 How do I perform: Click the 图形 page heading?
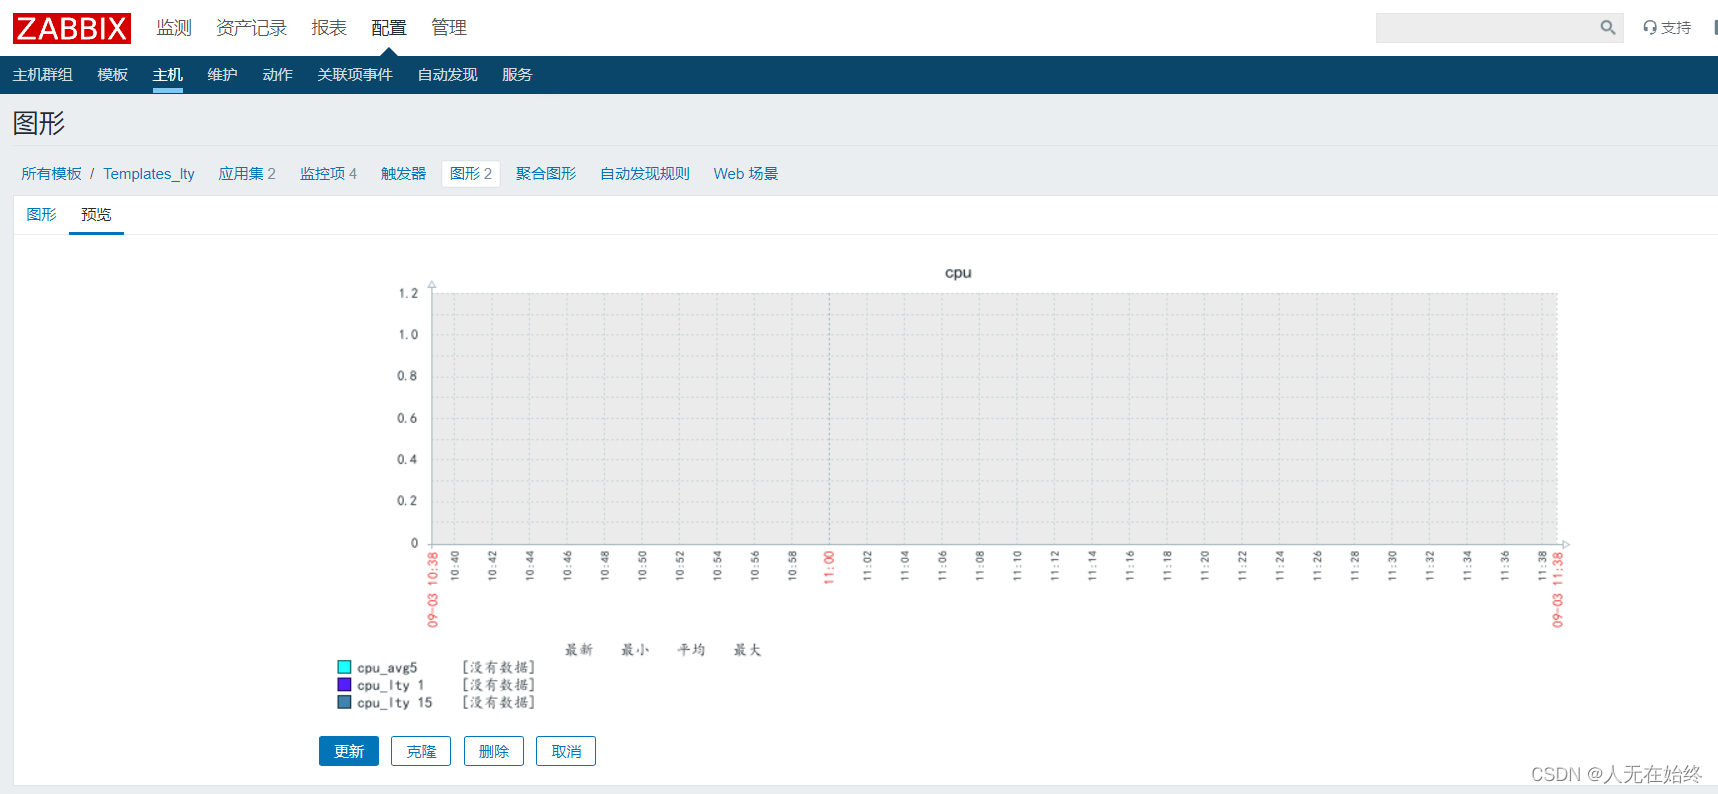[39, 123]
